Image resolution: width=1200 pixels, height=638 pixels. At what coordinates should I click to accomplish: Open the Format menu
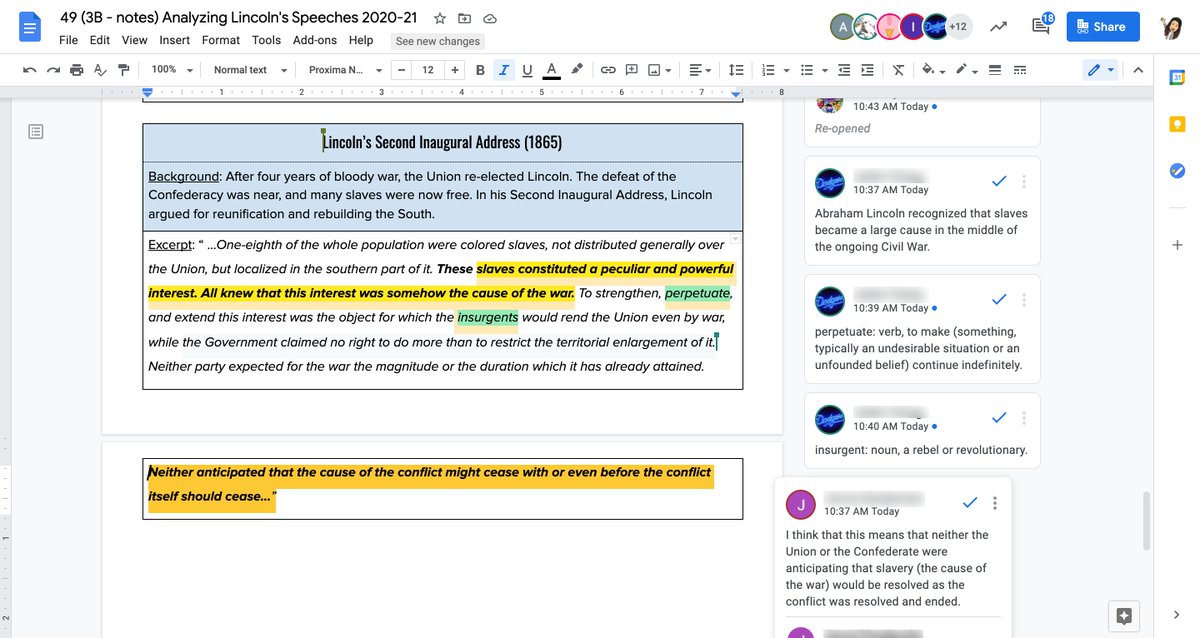[221, 40]
